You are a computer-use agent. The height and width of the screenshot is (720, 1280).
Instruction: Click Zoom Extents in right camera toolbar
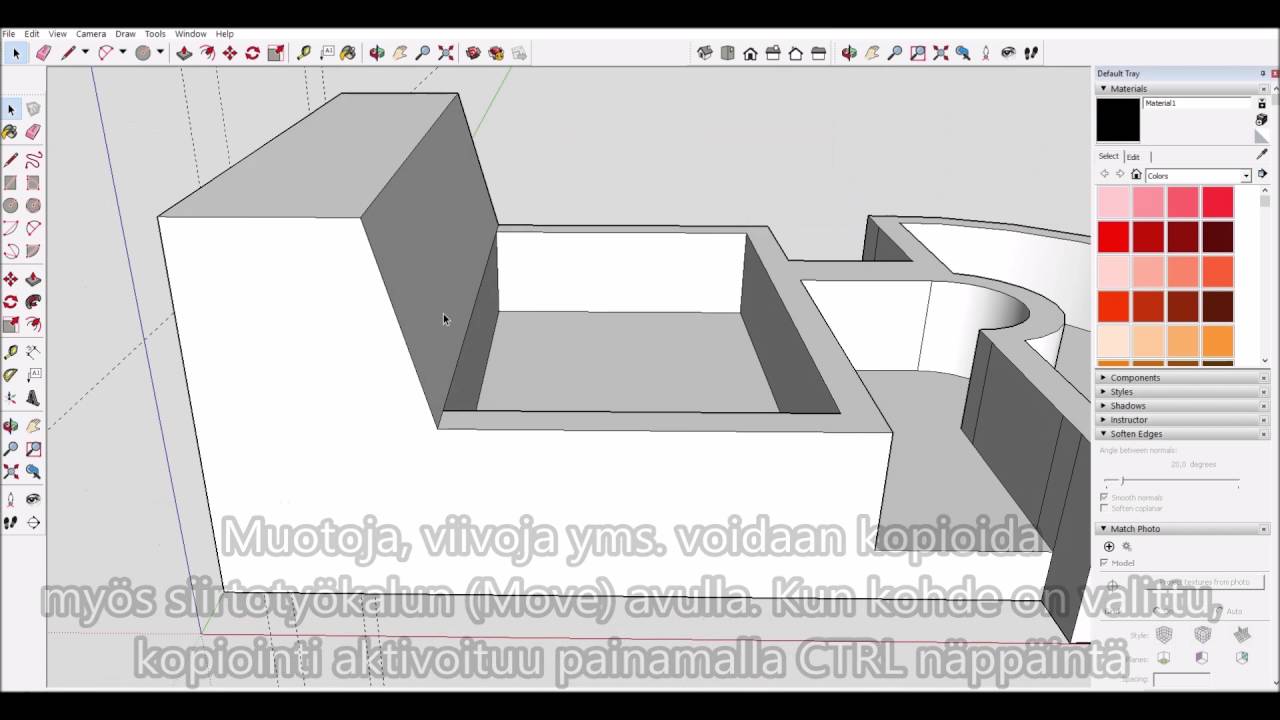[x=940, y=53]
